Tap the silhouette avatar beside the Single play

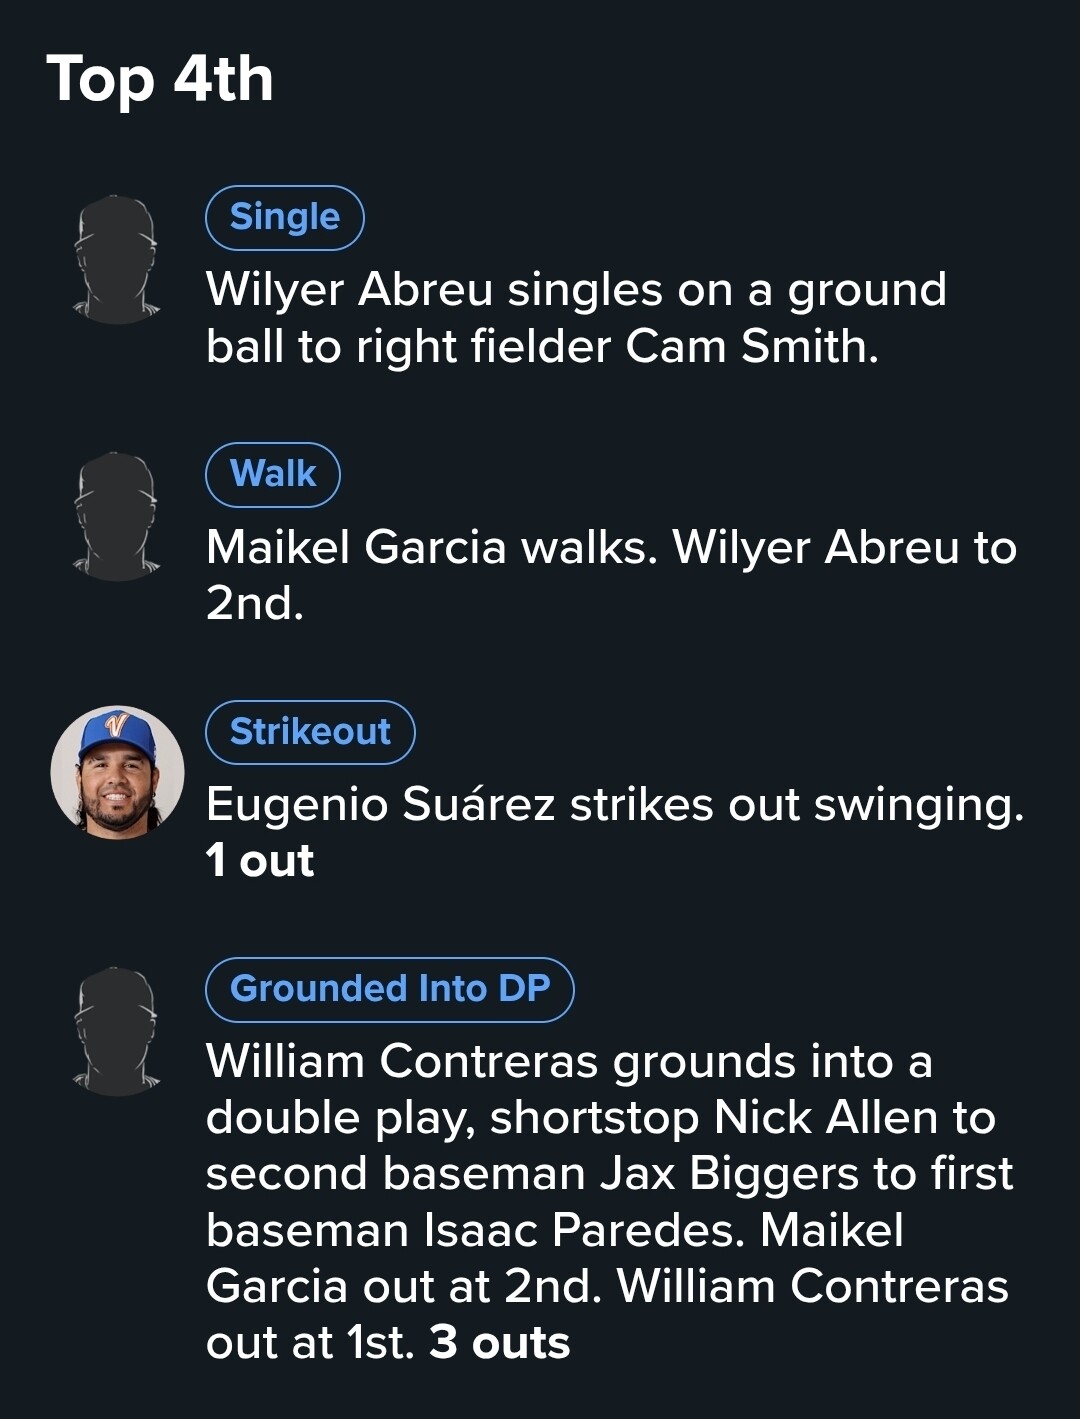[x=117, y=259]
